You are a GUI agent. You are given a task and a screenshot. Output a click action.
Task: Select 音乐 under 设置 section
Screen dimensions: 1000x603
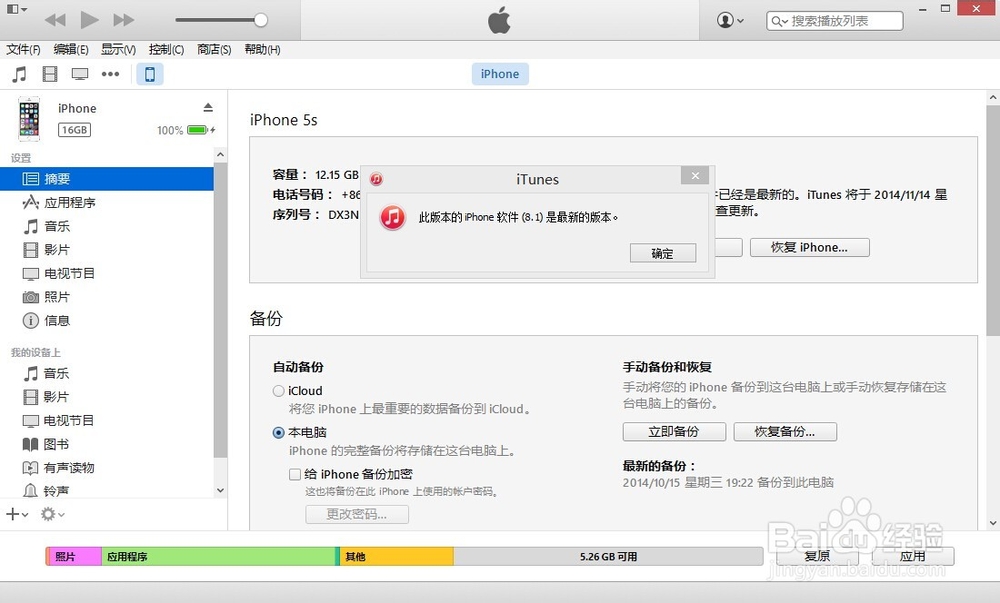(x=107, y=226)
